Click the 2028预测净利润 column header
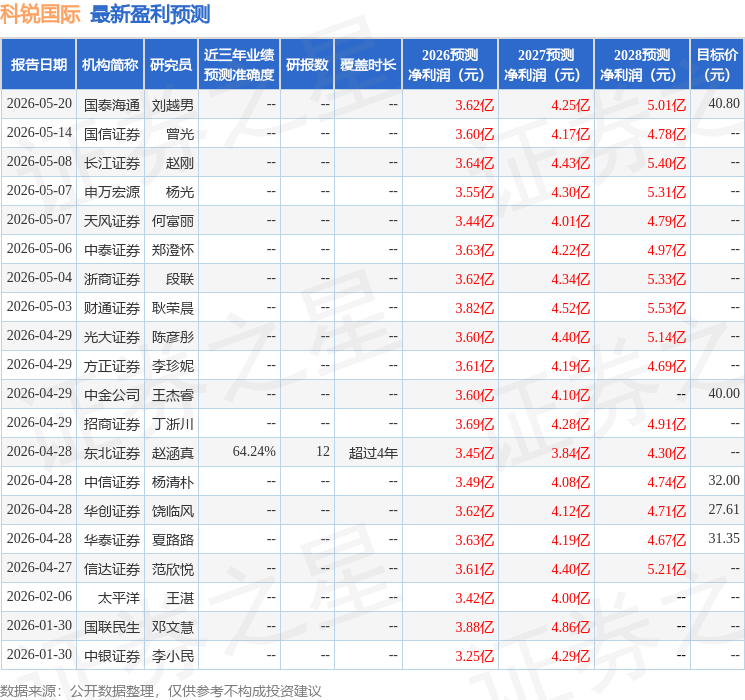This screenshot has width=745, height=700. pyautogui.click(x=642, y=65)
